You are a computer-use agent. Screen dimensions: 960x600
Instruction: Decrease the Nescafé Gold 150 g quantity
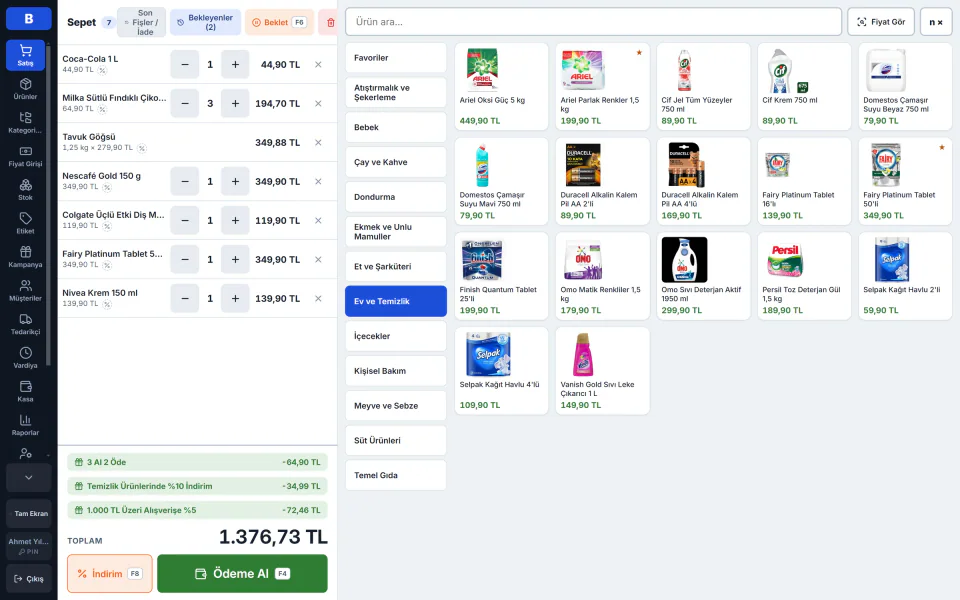185,182
